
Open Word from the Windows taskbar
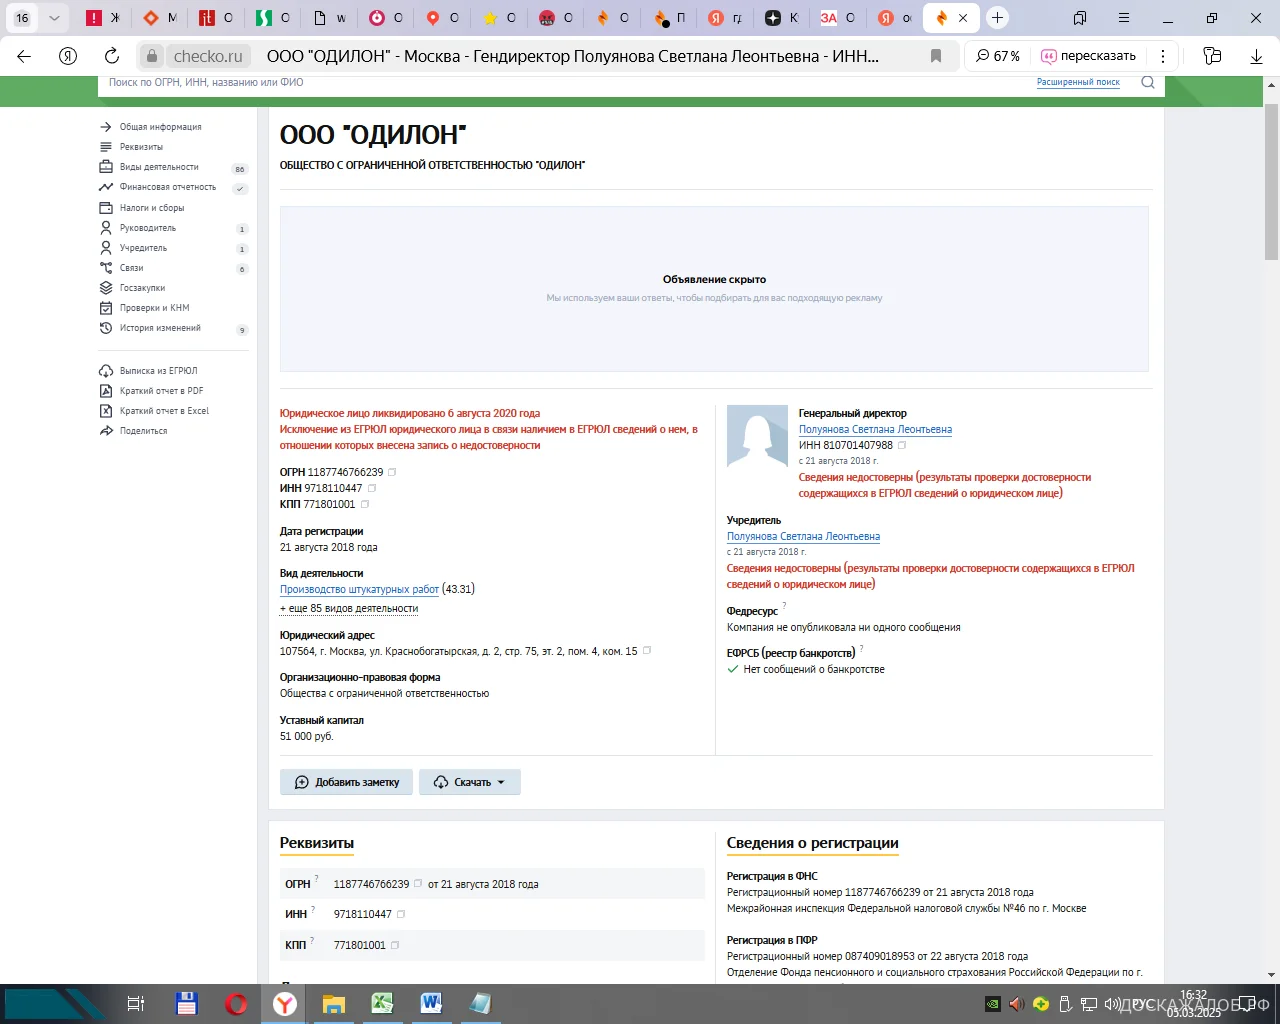pyautogui.click(x=431, y=1003)
